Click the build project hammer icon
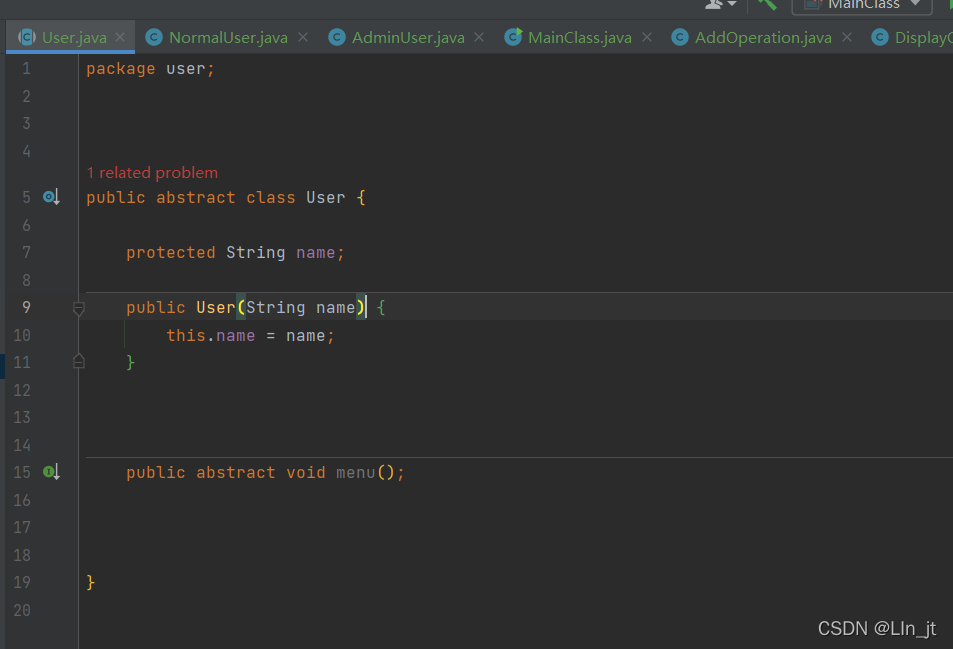The image size is (953, 649). 767,4
